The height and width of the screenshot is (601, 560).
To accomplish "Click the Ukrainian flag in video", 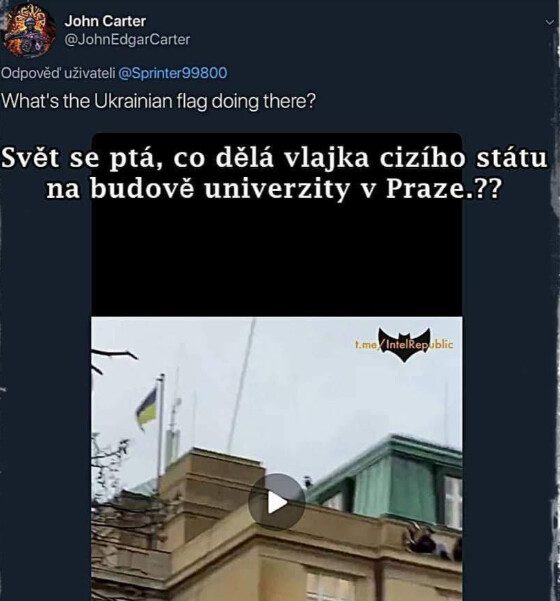I will (x=147, y=408).
